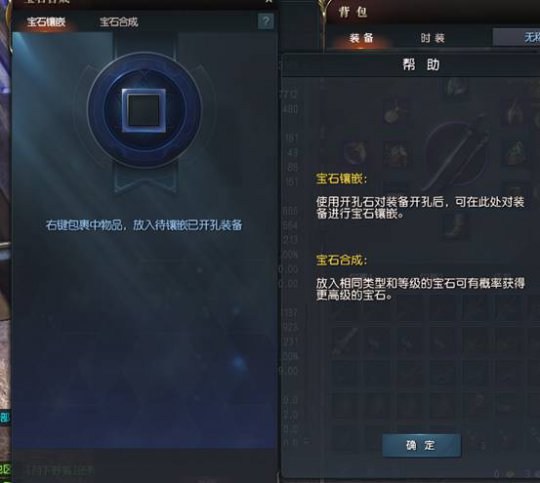The height and width of the screenshot is (483, 540).
Task: Click the blue circular socket ring
Action: coord(144,110)
